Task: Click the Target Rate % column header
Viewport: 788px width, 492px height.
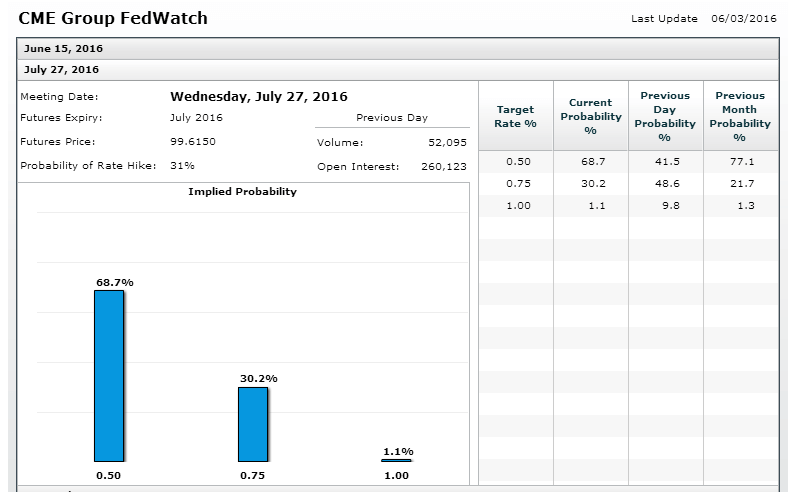Action: click(x=515, y=117)
